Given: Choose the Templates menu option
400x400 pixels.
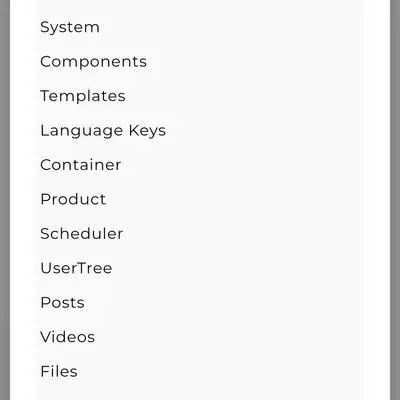Looking at the screenshot, I should tap(83, 96).
